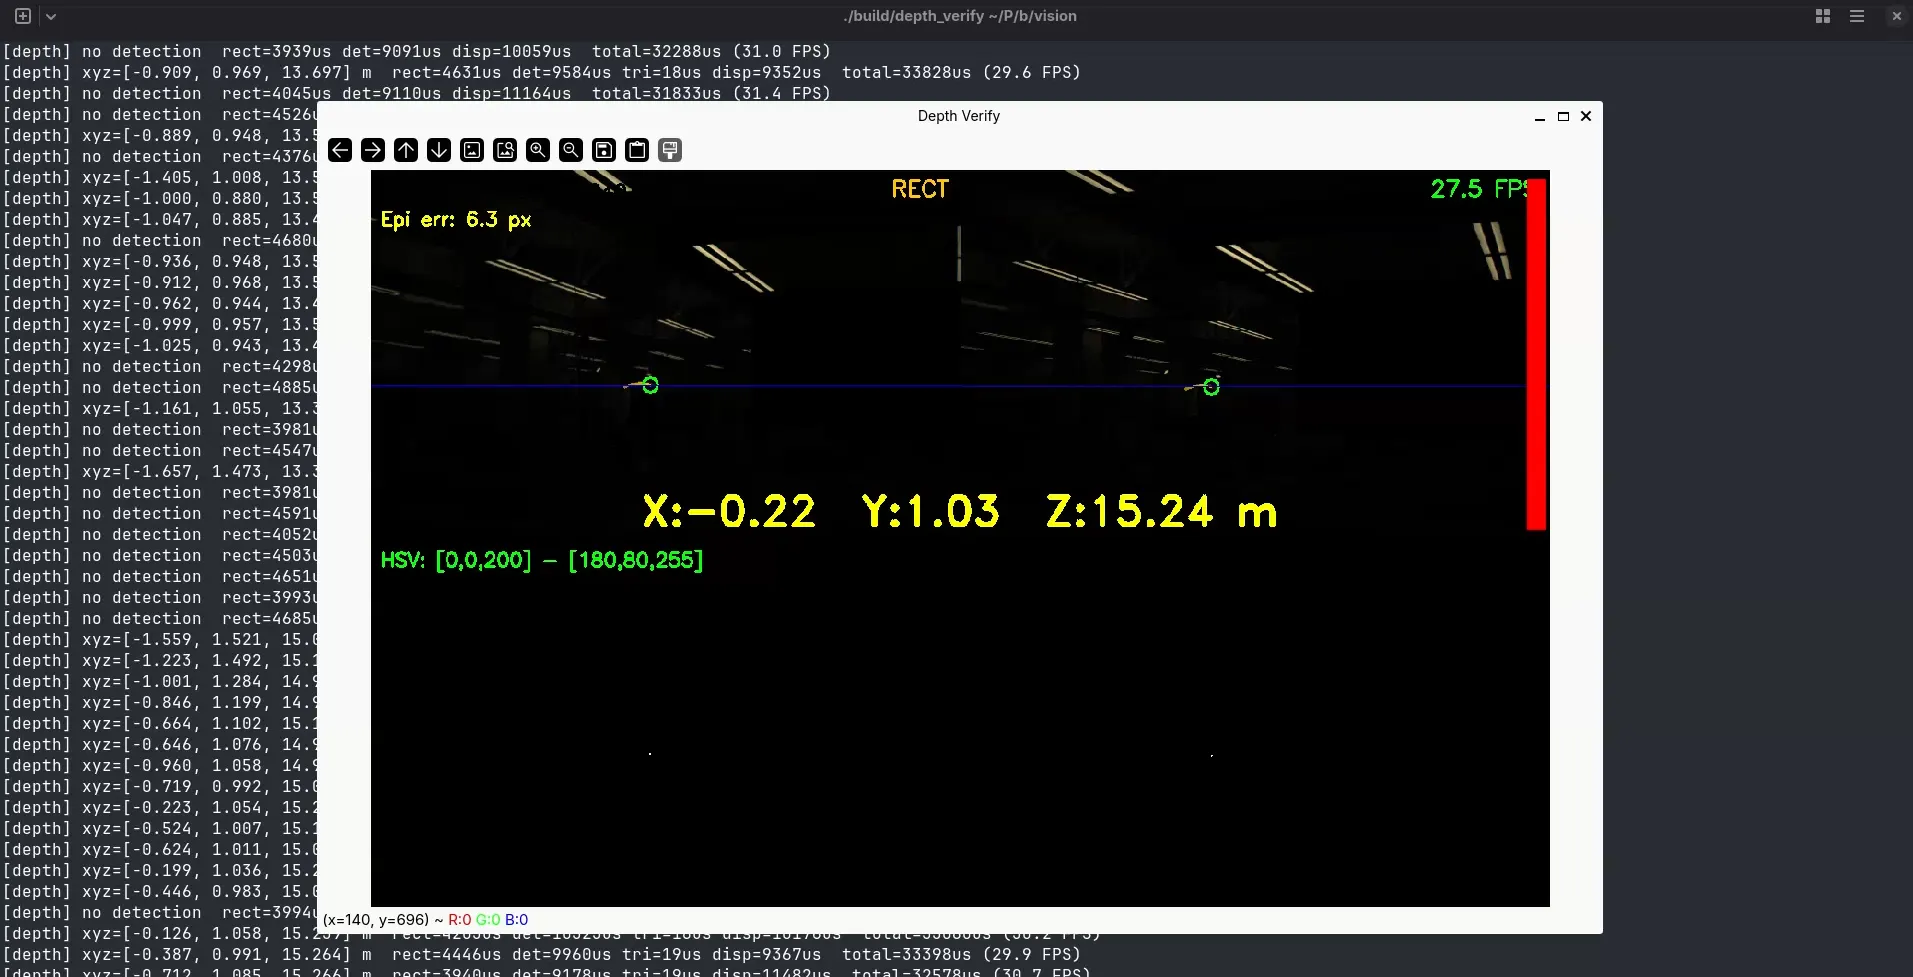This screenshot has width=1913, height=977.
Task: Expand the terminal new-tab dropdown arrow
Action: tap(51, 16)
